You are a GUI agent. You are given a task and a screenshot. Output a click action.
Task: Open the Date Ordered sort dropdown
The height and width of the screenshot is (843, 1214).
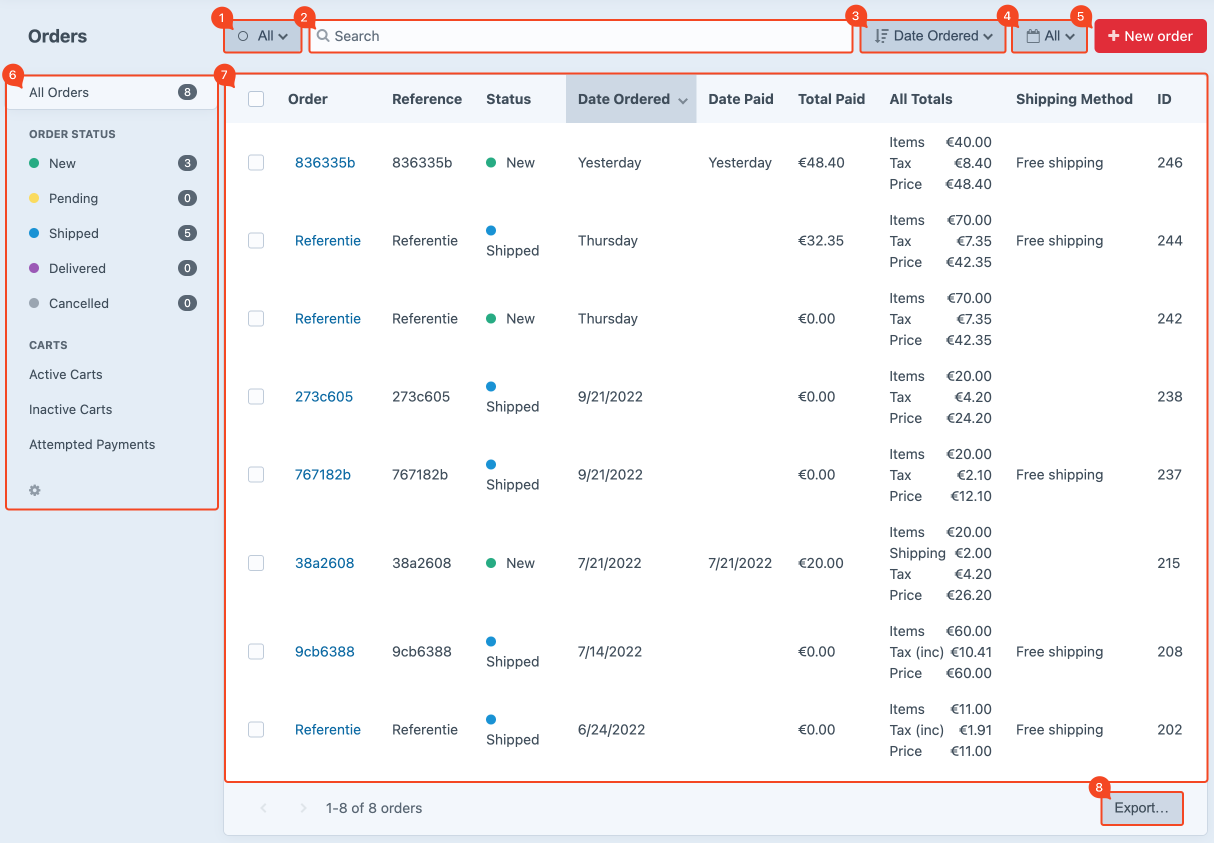click(932, 36)
